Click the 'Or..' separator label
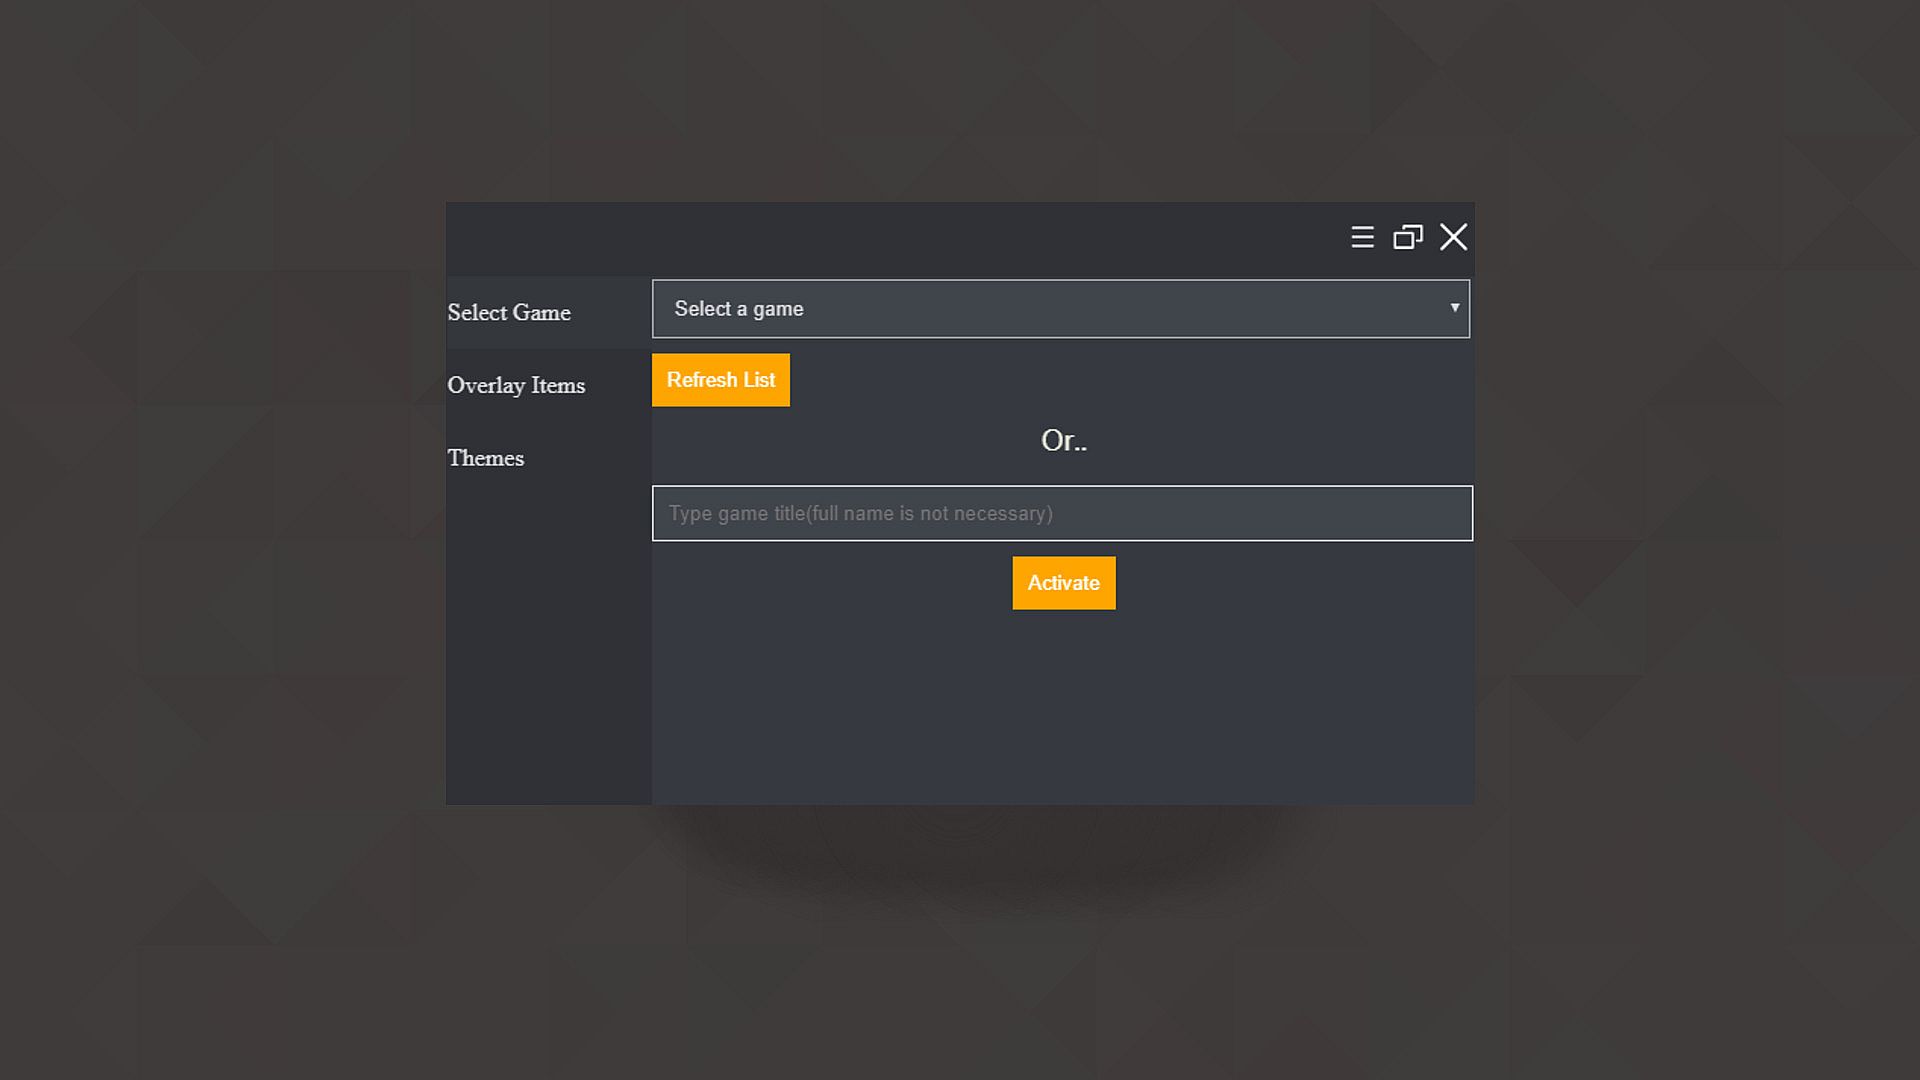 (x=1063, y=441)
